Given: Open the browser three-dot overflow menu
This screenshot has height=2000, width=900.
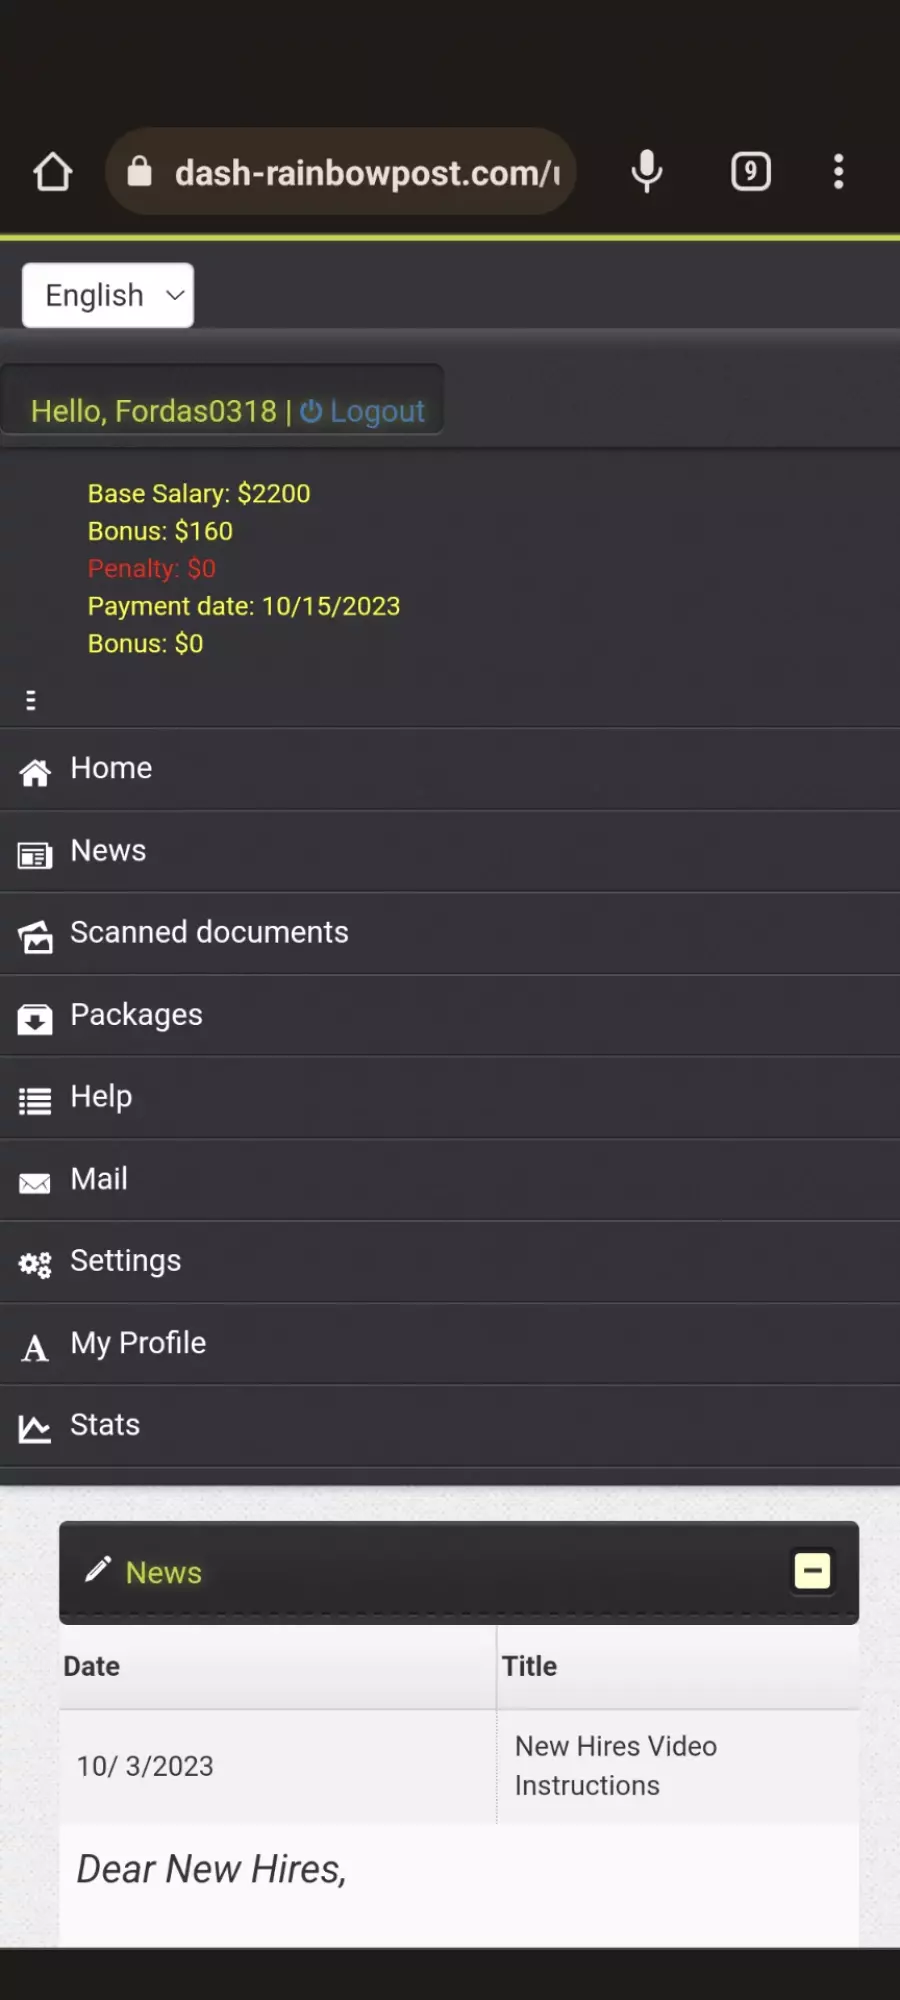Looking at the screenshot, I should [838, 172].
